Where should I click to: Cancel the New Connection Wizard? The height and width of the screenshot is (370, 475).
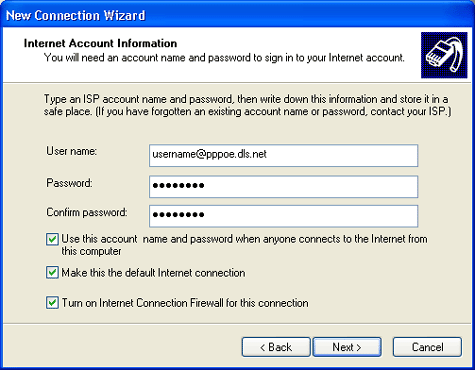tap(427, 347)
